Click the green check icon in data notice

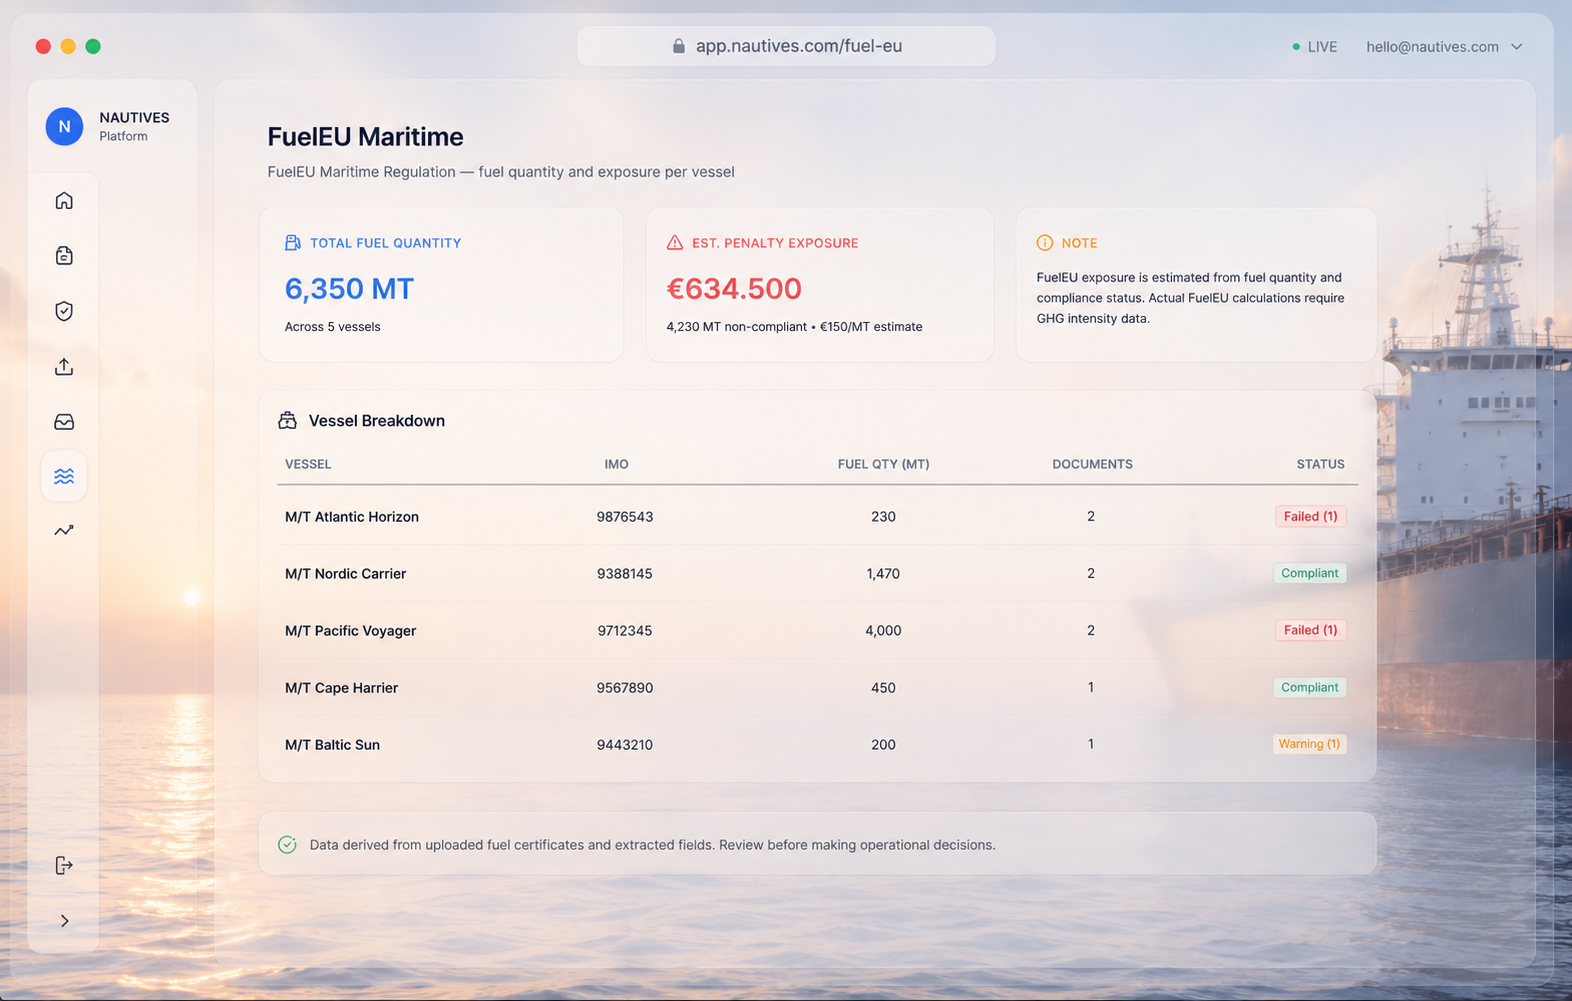[x=287, y=845]
